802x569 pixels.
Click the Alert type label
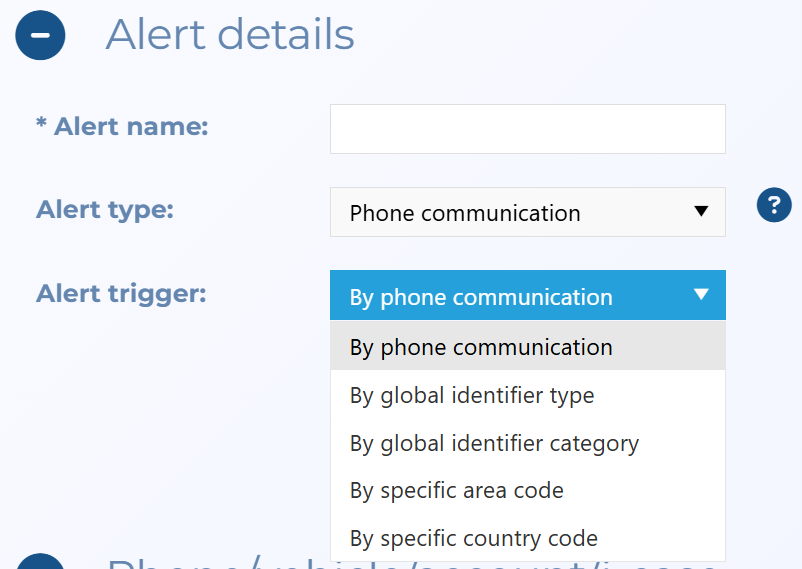click(x=105, y=210)
